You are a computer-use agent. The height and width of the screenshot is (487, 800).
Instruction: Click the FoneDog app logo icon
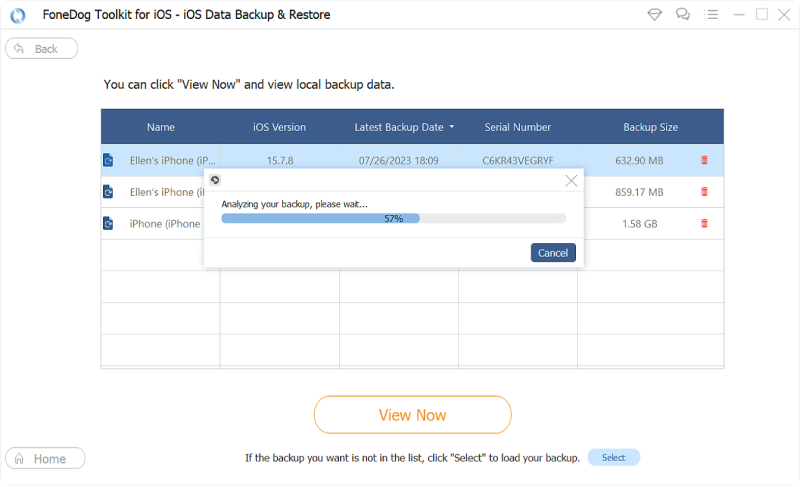18,15
